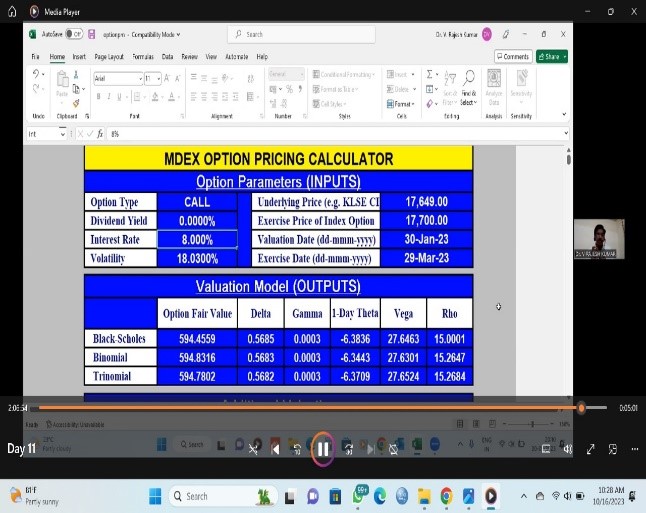Viewport: 646px width, 513px height.
Task: Go to Media Player home
Action: tap(12, 12)
